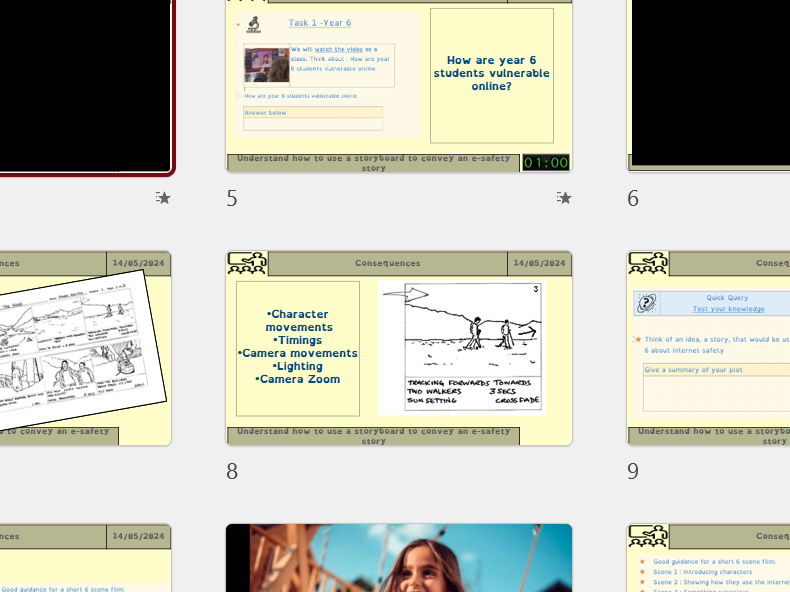Click the microscope icon on slide 5
790x592 pixels.
[x=254, y=24]
